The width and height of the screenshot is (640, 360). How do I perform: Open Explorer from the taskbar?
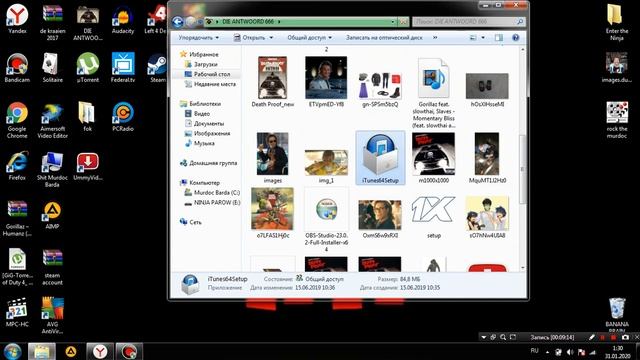click(42, 351)
